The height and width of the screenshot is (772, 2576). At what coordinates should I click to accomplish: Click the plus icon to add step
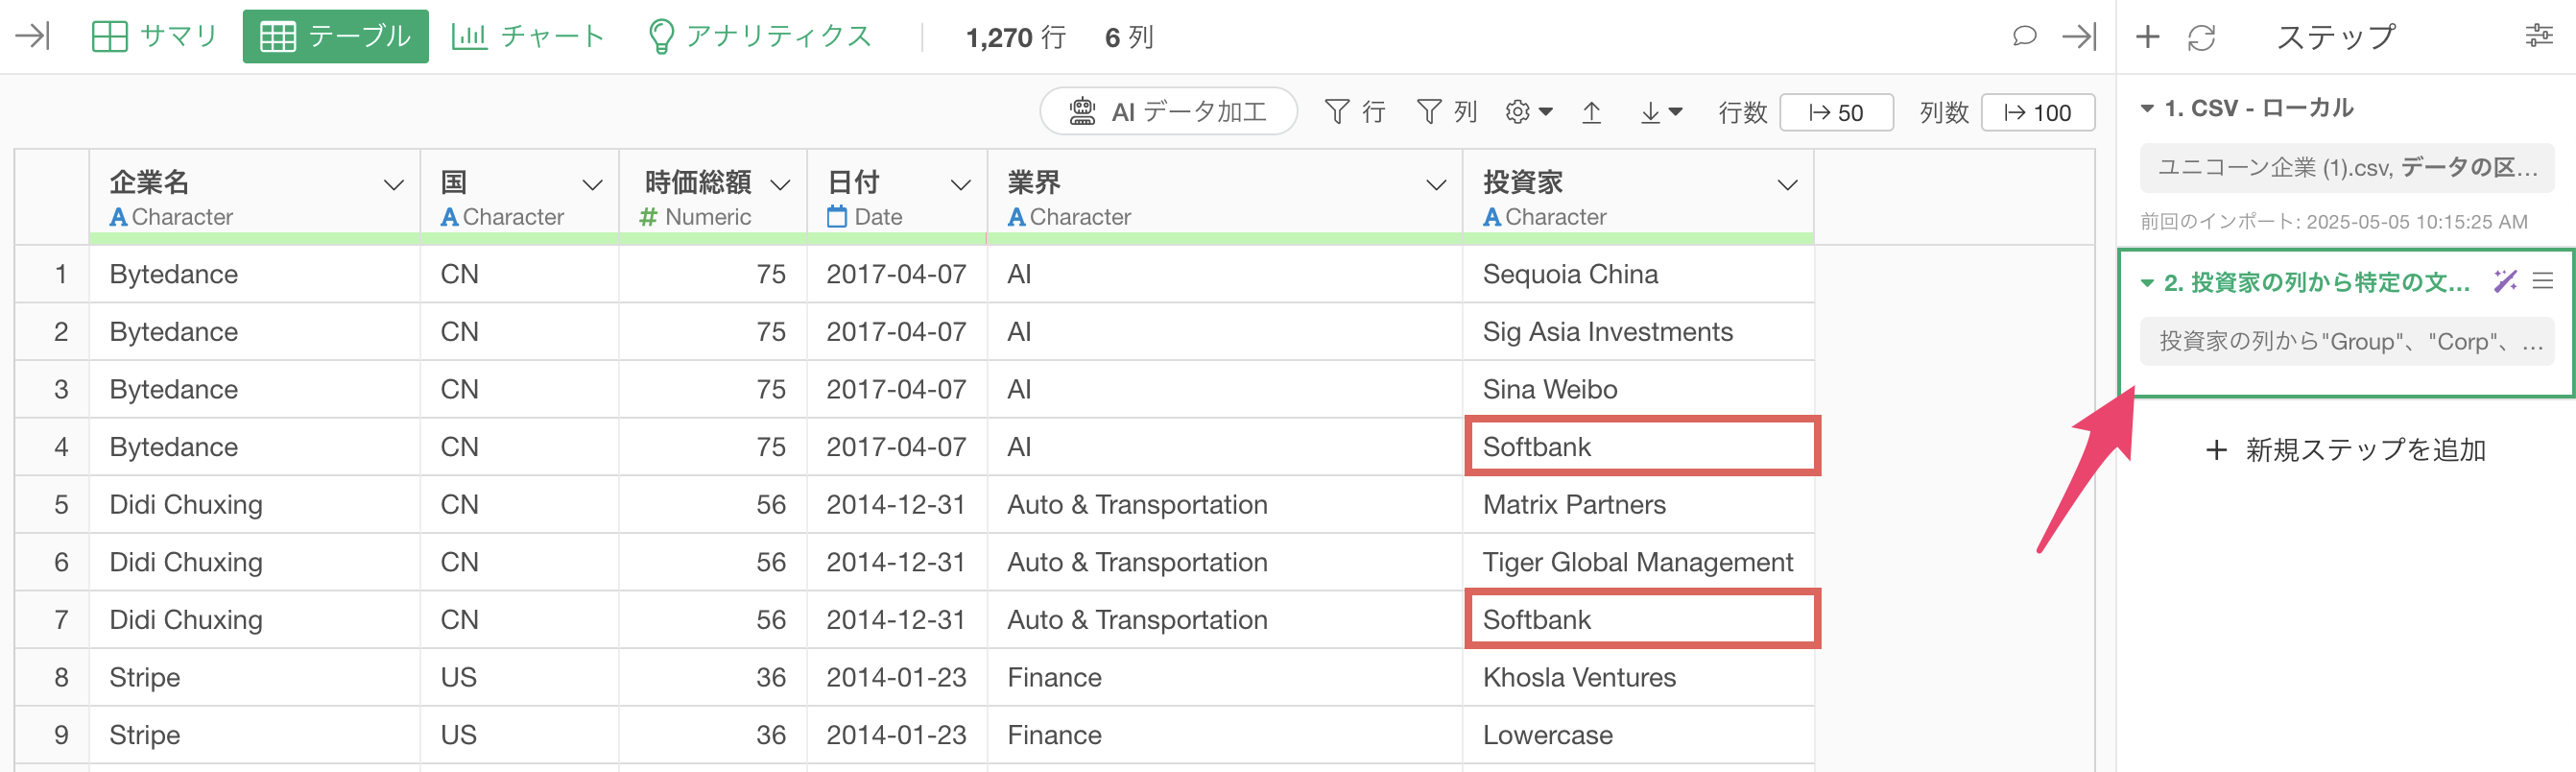point(2147,37)
